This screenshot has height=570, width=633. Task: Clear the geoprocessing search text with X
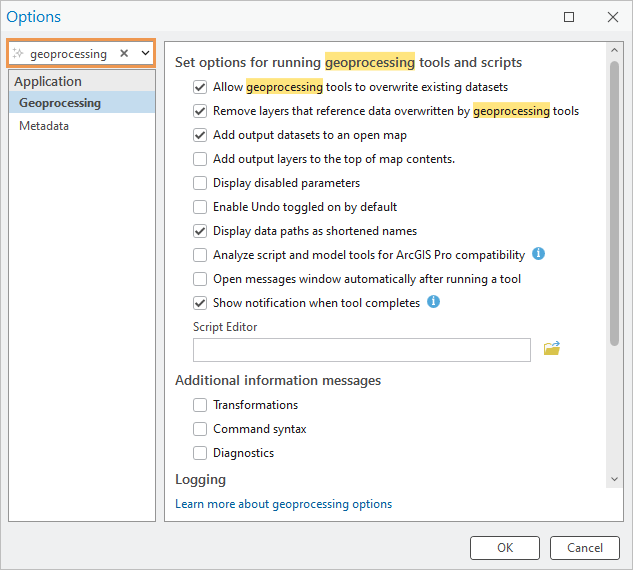click(x=124, y=54)
